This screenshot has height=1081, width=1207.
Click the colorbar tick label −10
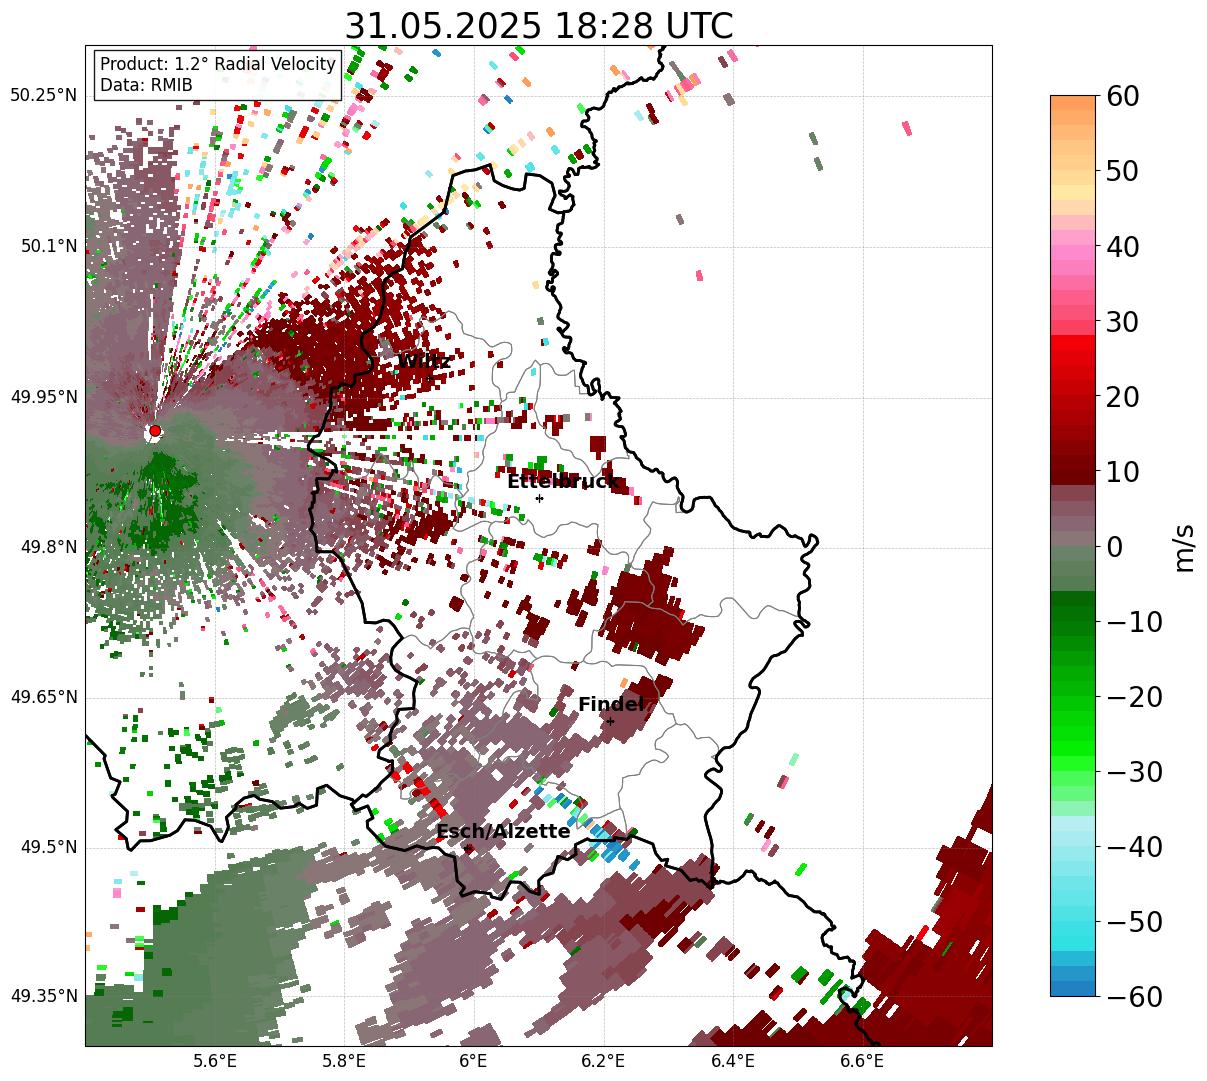click(1135, 622)
